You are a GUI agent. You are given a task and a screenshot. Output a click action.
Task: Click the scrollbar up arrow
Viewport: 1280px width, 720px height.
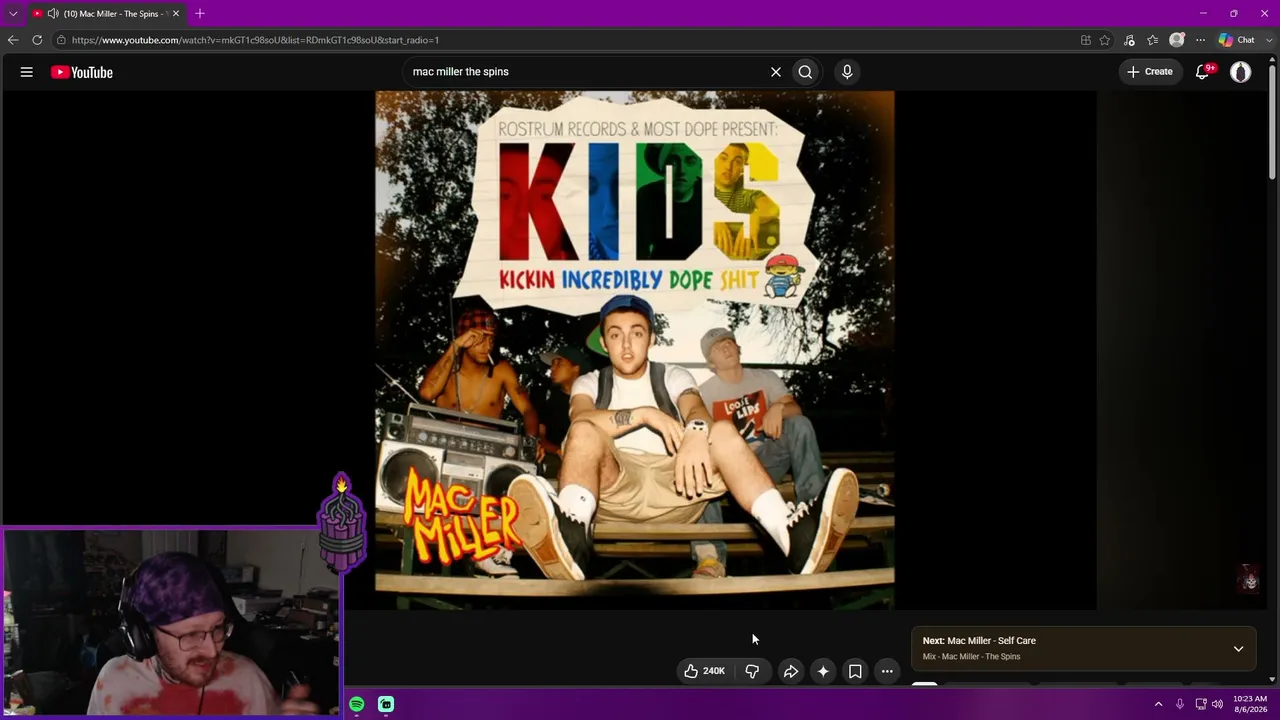click(1272, 58)
